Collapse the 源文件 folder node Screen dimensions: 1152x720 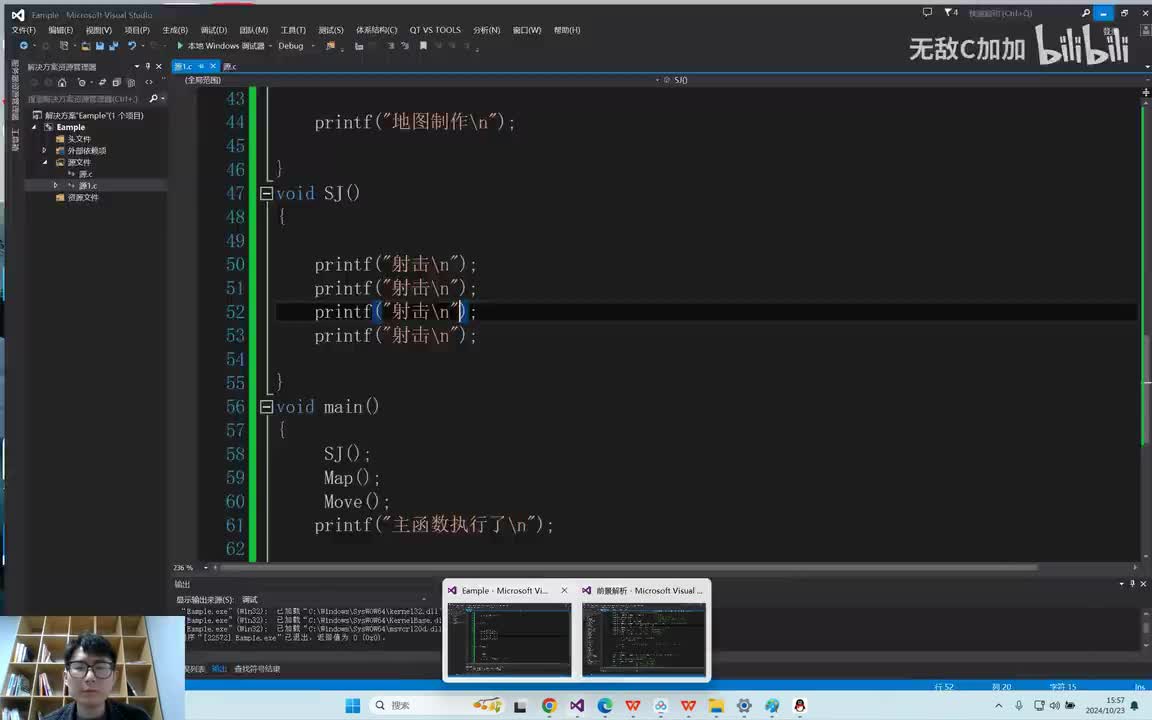(x=45, y=162)
